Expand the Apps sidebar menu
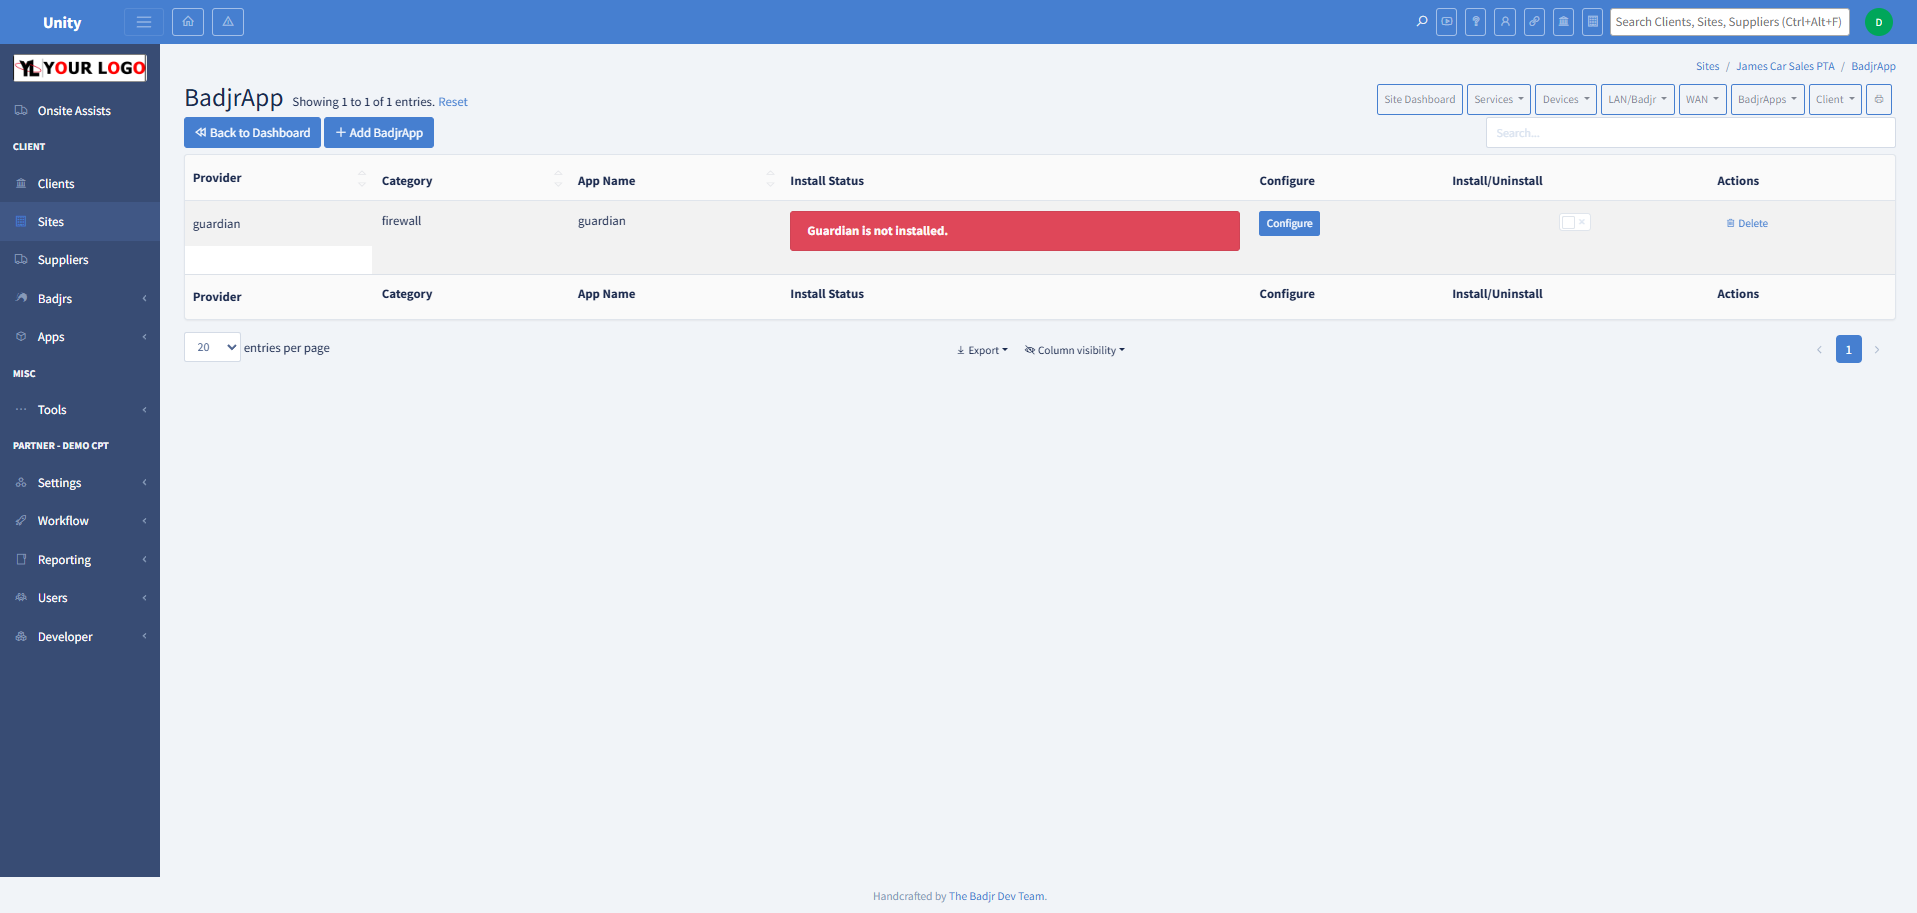This screenshot has width=1917, height=913. (80, 337)
